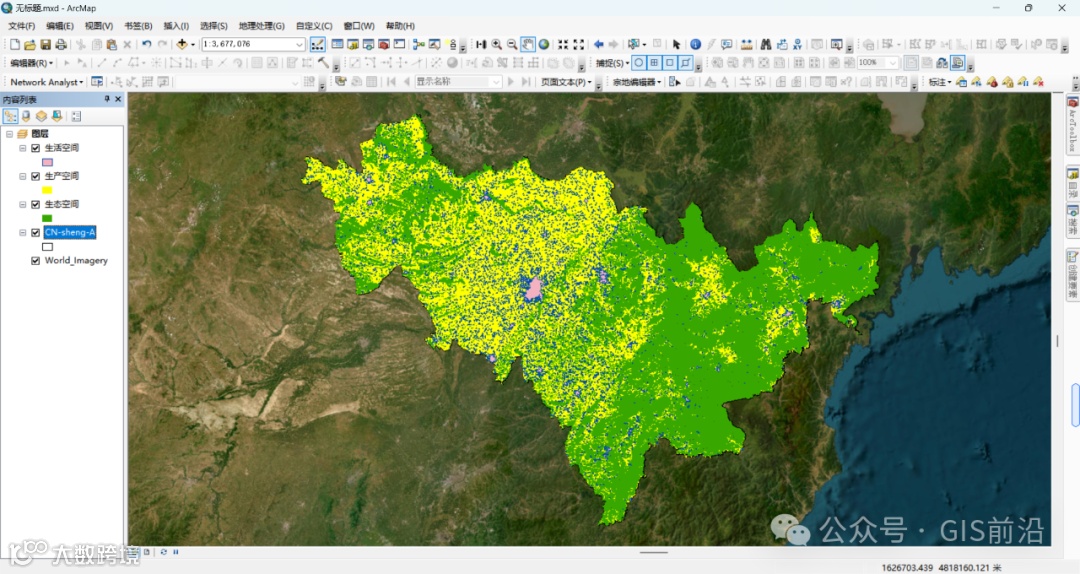Open the ArcToolbox red toolbox icon

click(x=384, y=44)
